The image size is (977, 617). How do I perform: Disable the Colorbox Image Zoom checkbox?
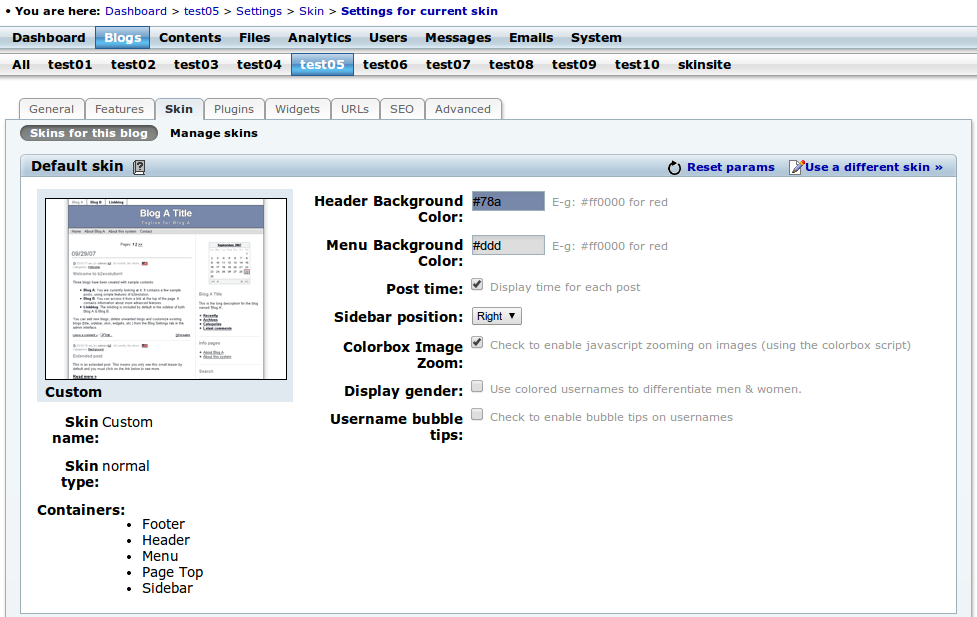click(477, 343)
